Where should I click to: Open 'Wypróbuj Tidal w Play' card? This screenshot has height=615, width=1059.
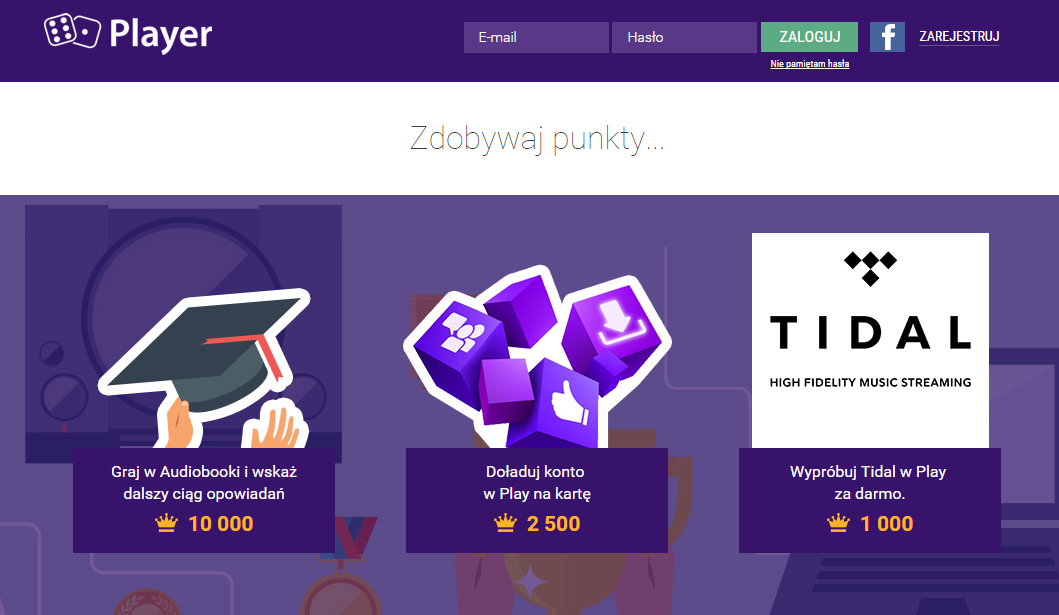(x=870, y=500)
